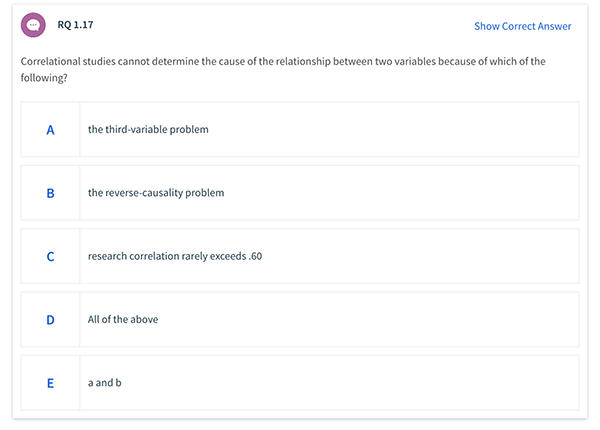
Task: Click empty area of option A row
Action: pyautogui.click(x=394, y=130)
